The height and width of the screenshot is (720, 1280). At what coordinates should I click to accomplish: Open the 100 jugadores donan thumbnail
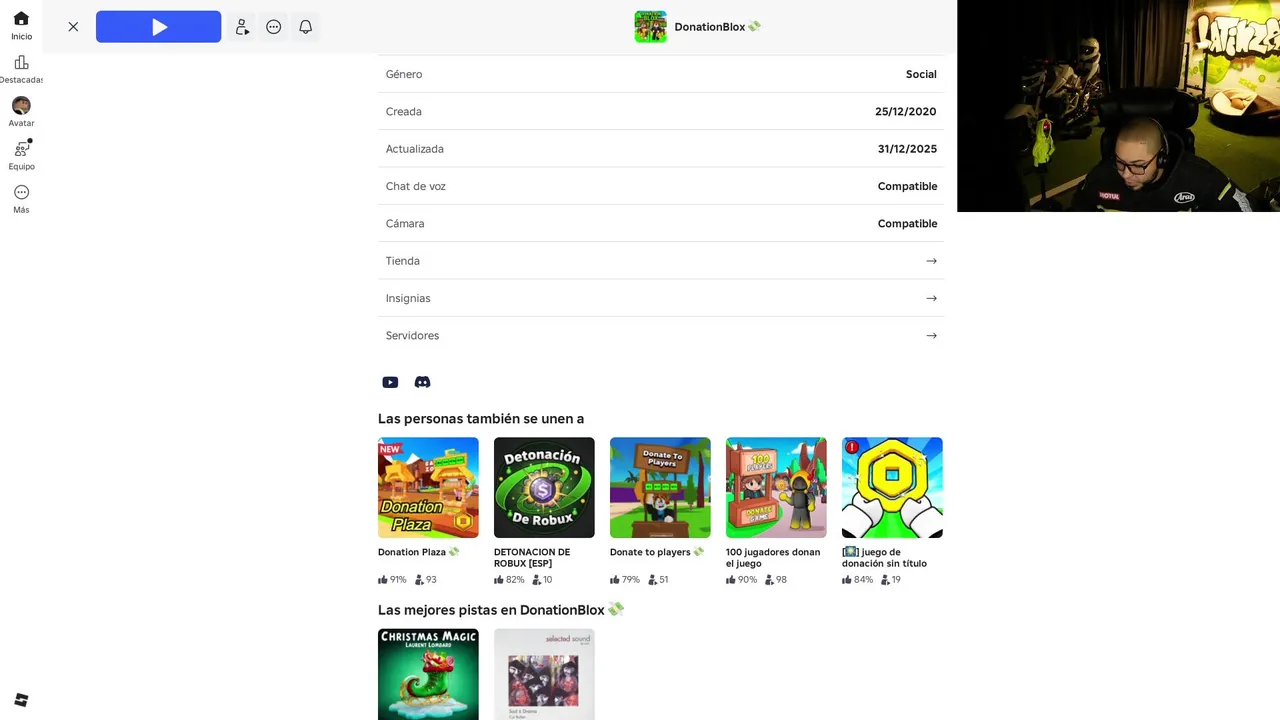[776, 488]
